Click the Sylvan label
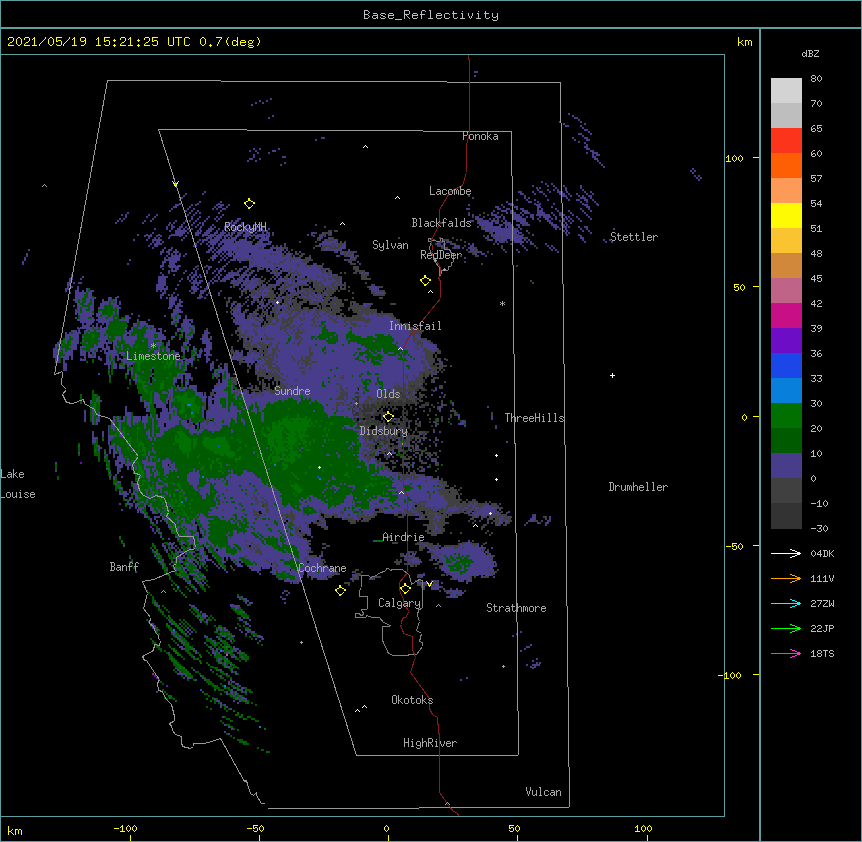 [x=390, y=245]
